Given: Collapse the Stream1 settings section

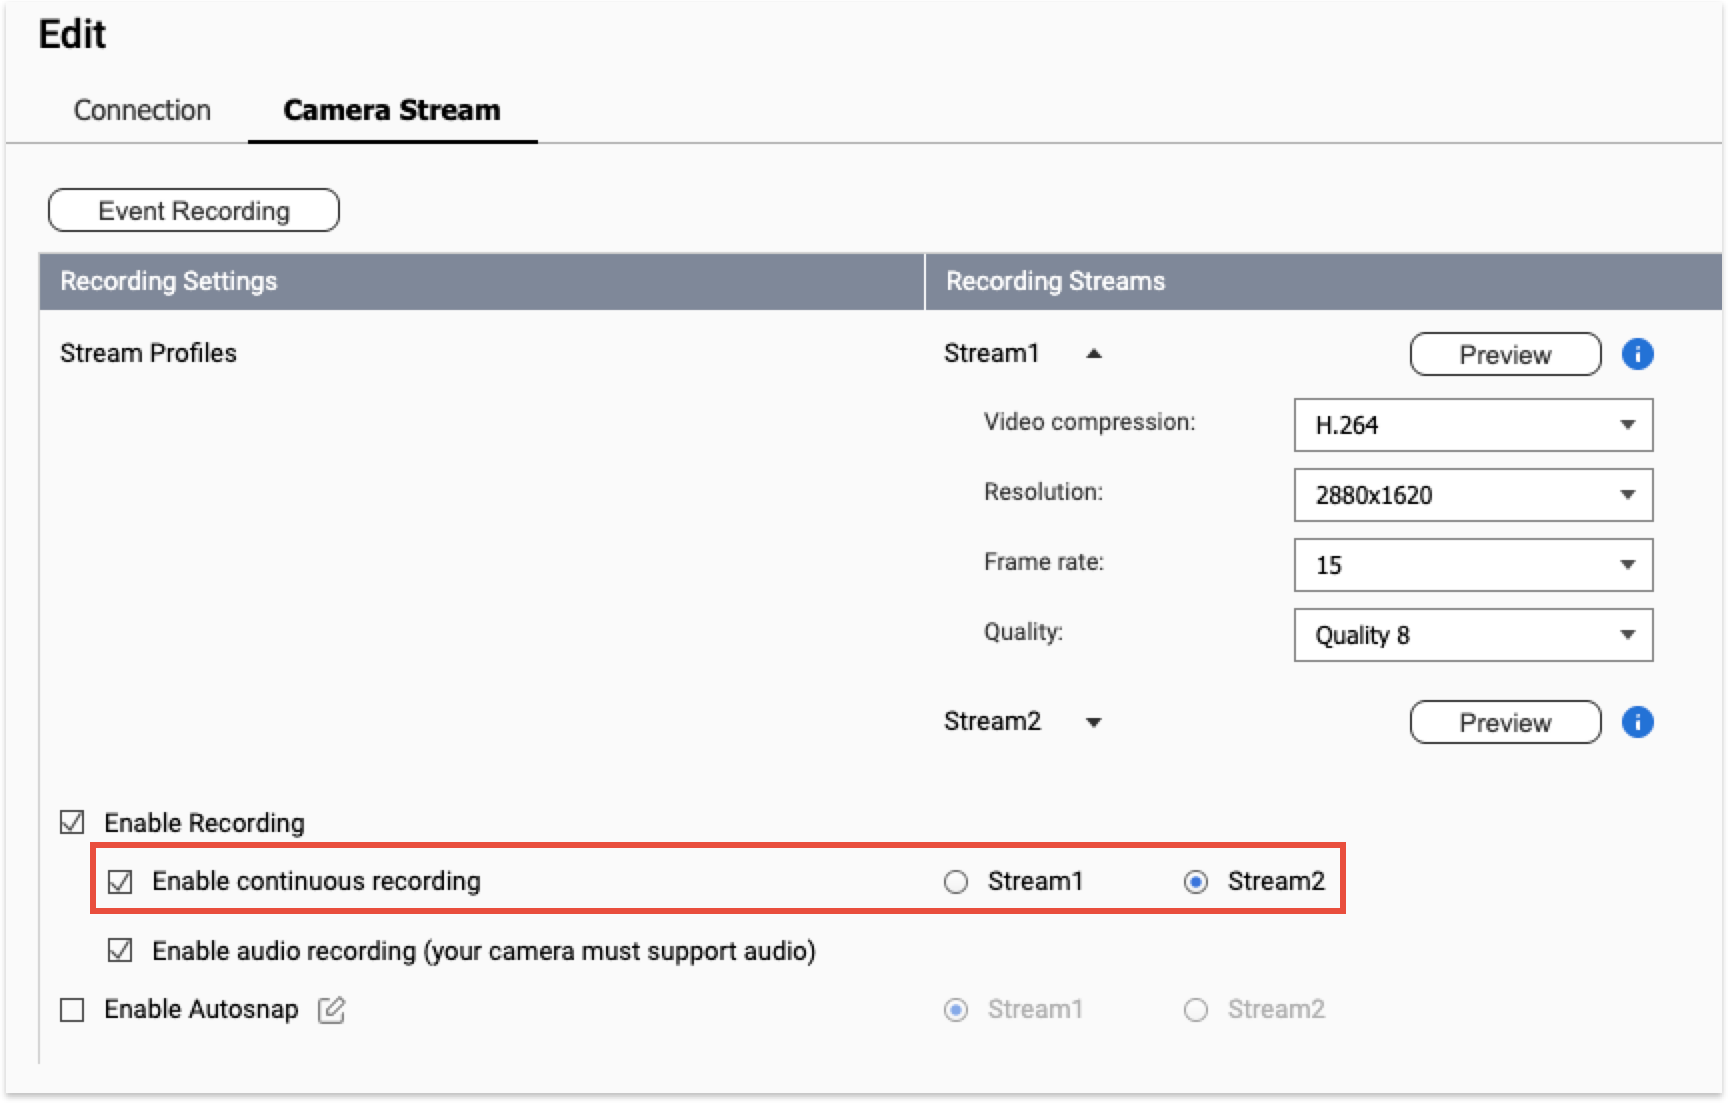Looking at the screenshot, I should [x=1094, y=354].
